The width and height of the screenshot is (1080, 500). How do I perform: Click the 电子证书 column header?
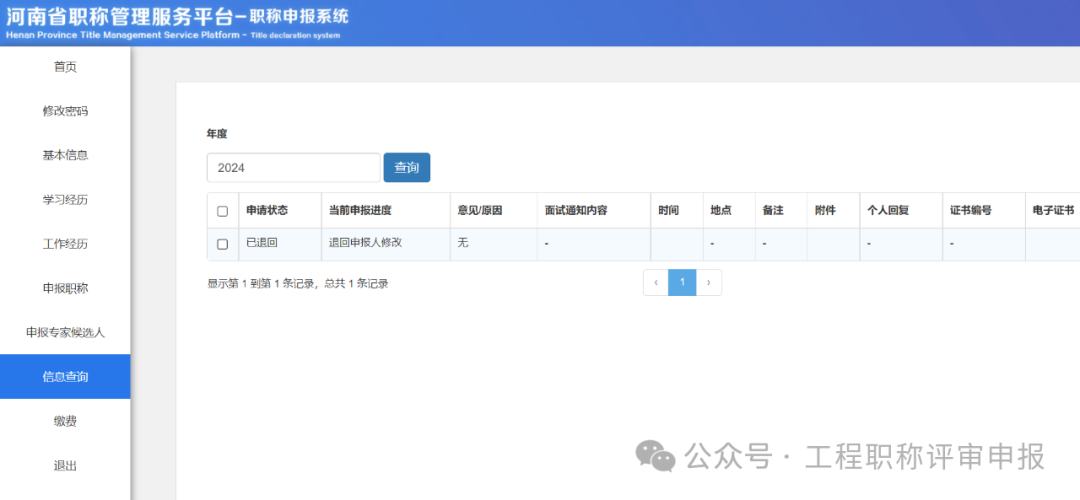(1053, 211)
